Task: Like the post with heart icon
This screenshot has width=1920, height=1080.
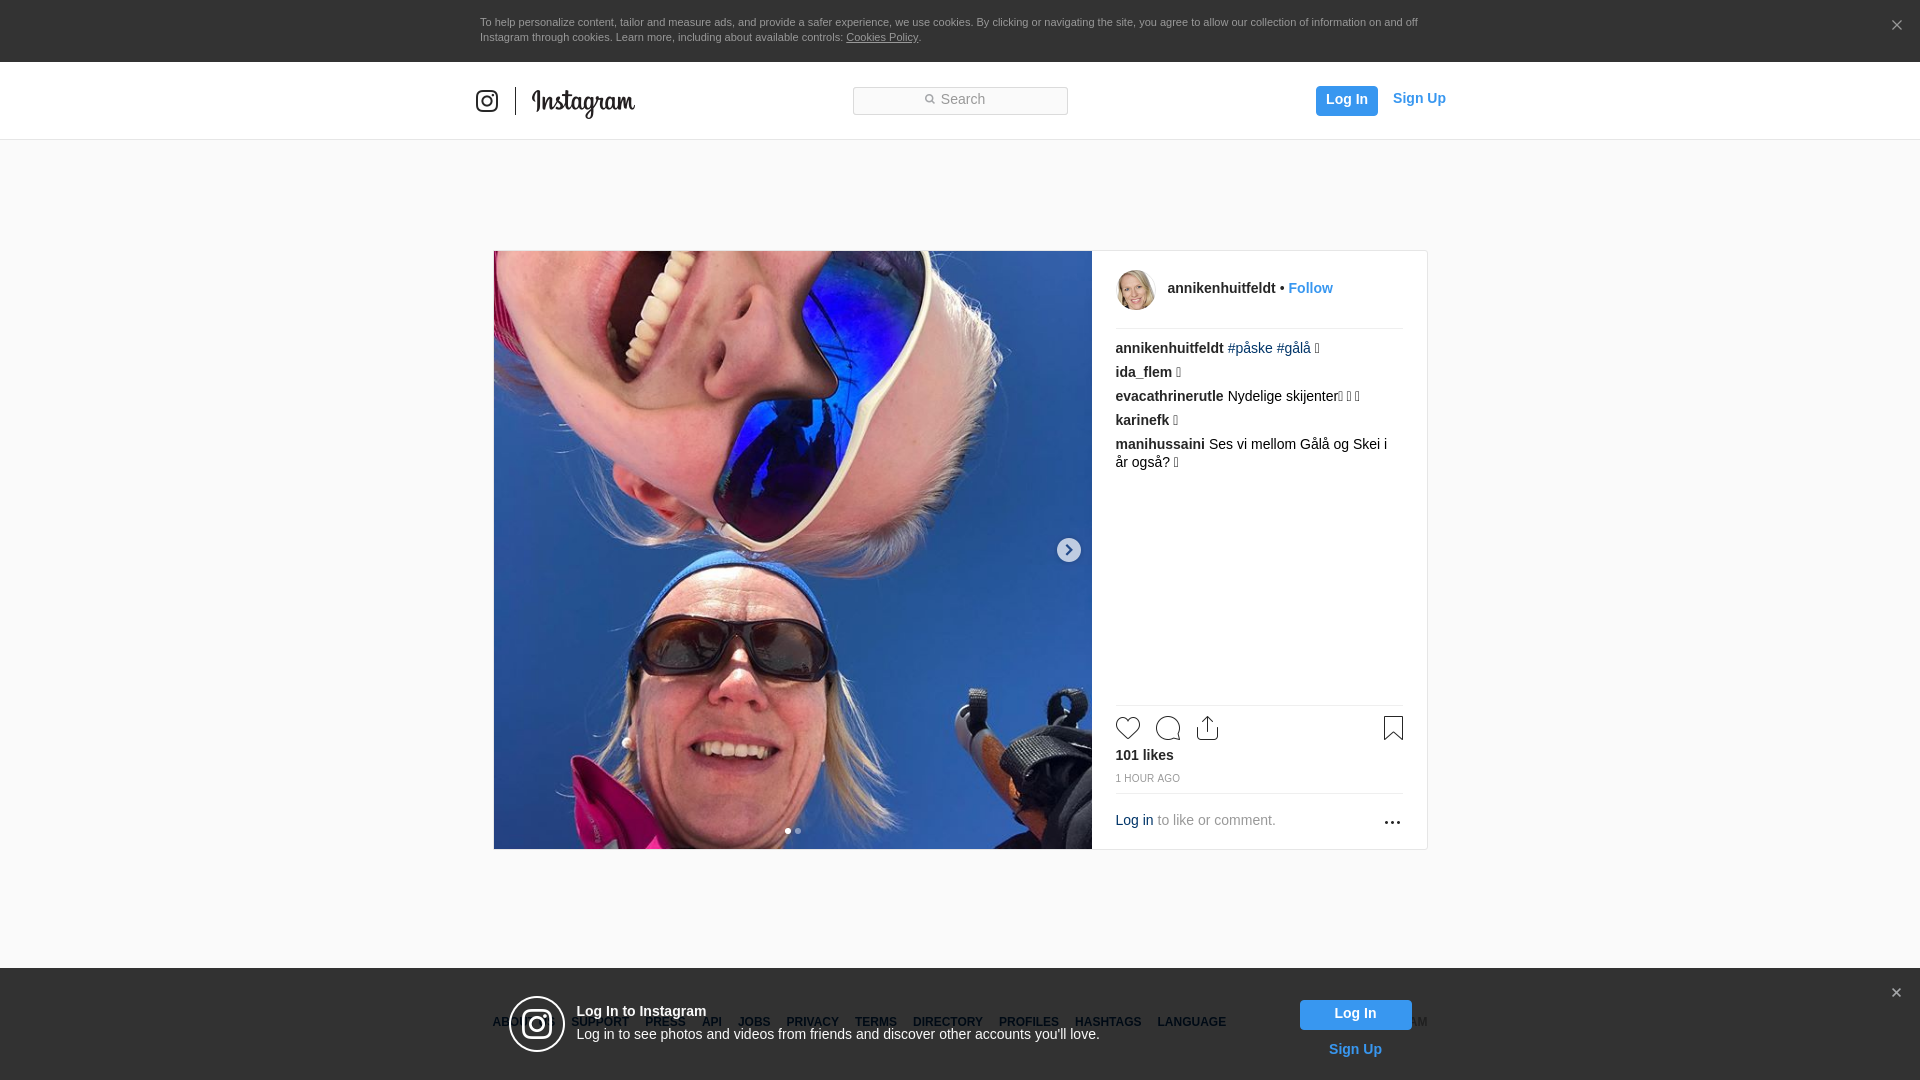Action: [1127, 728]
